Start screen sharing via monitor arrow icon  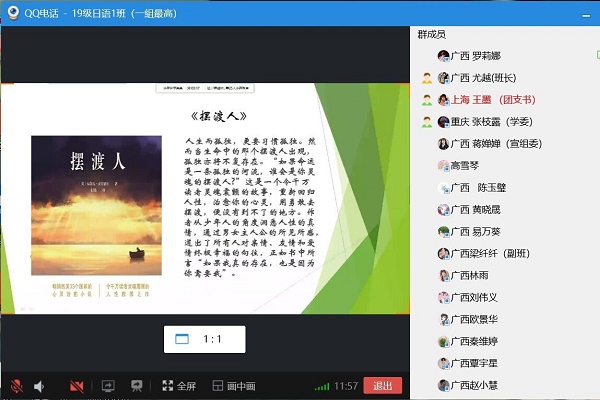click(108, 386)
